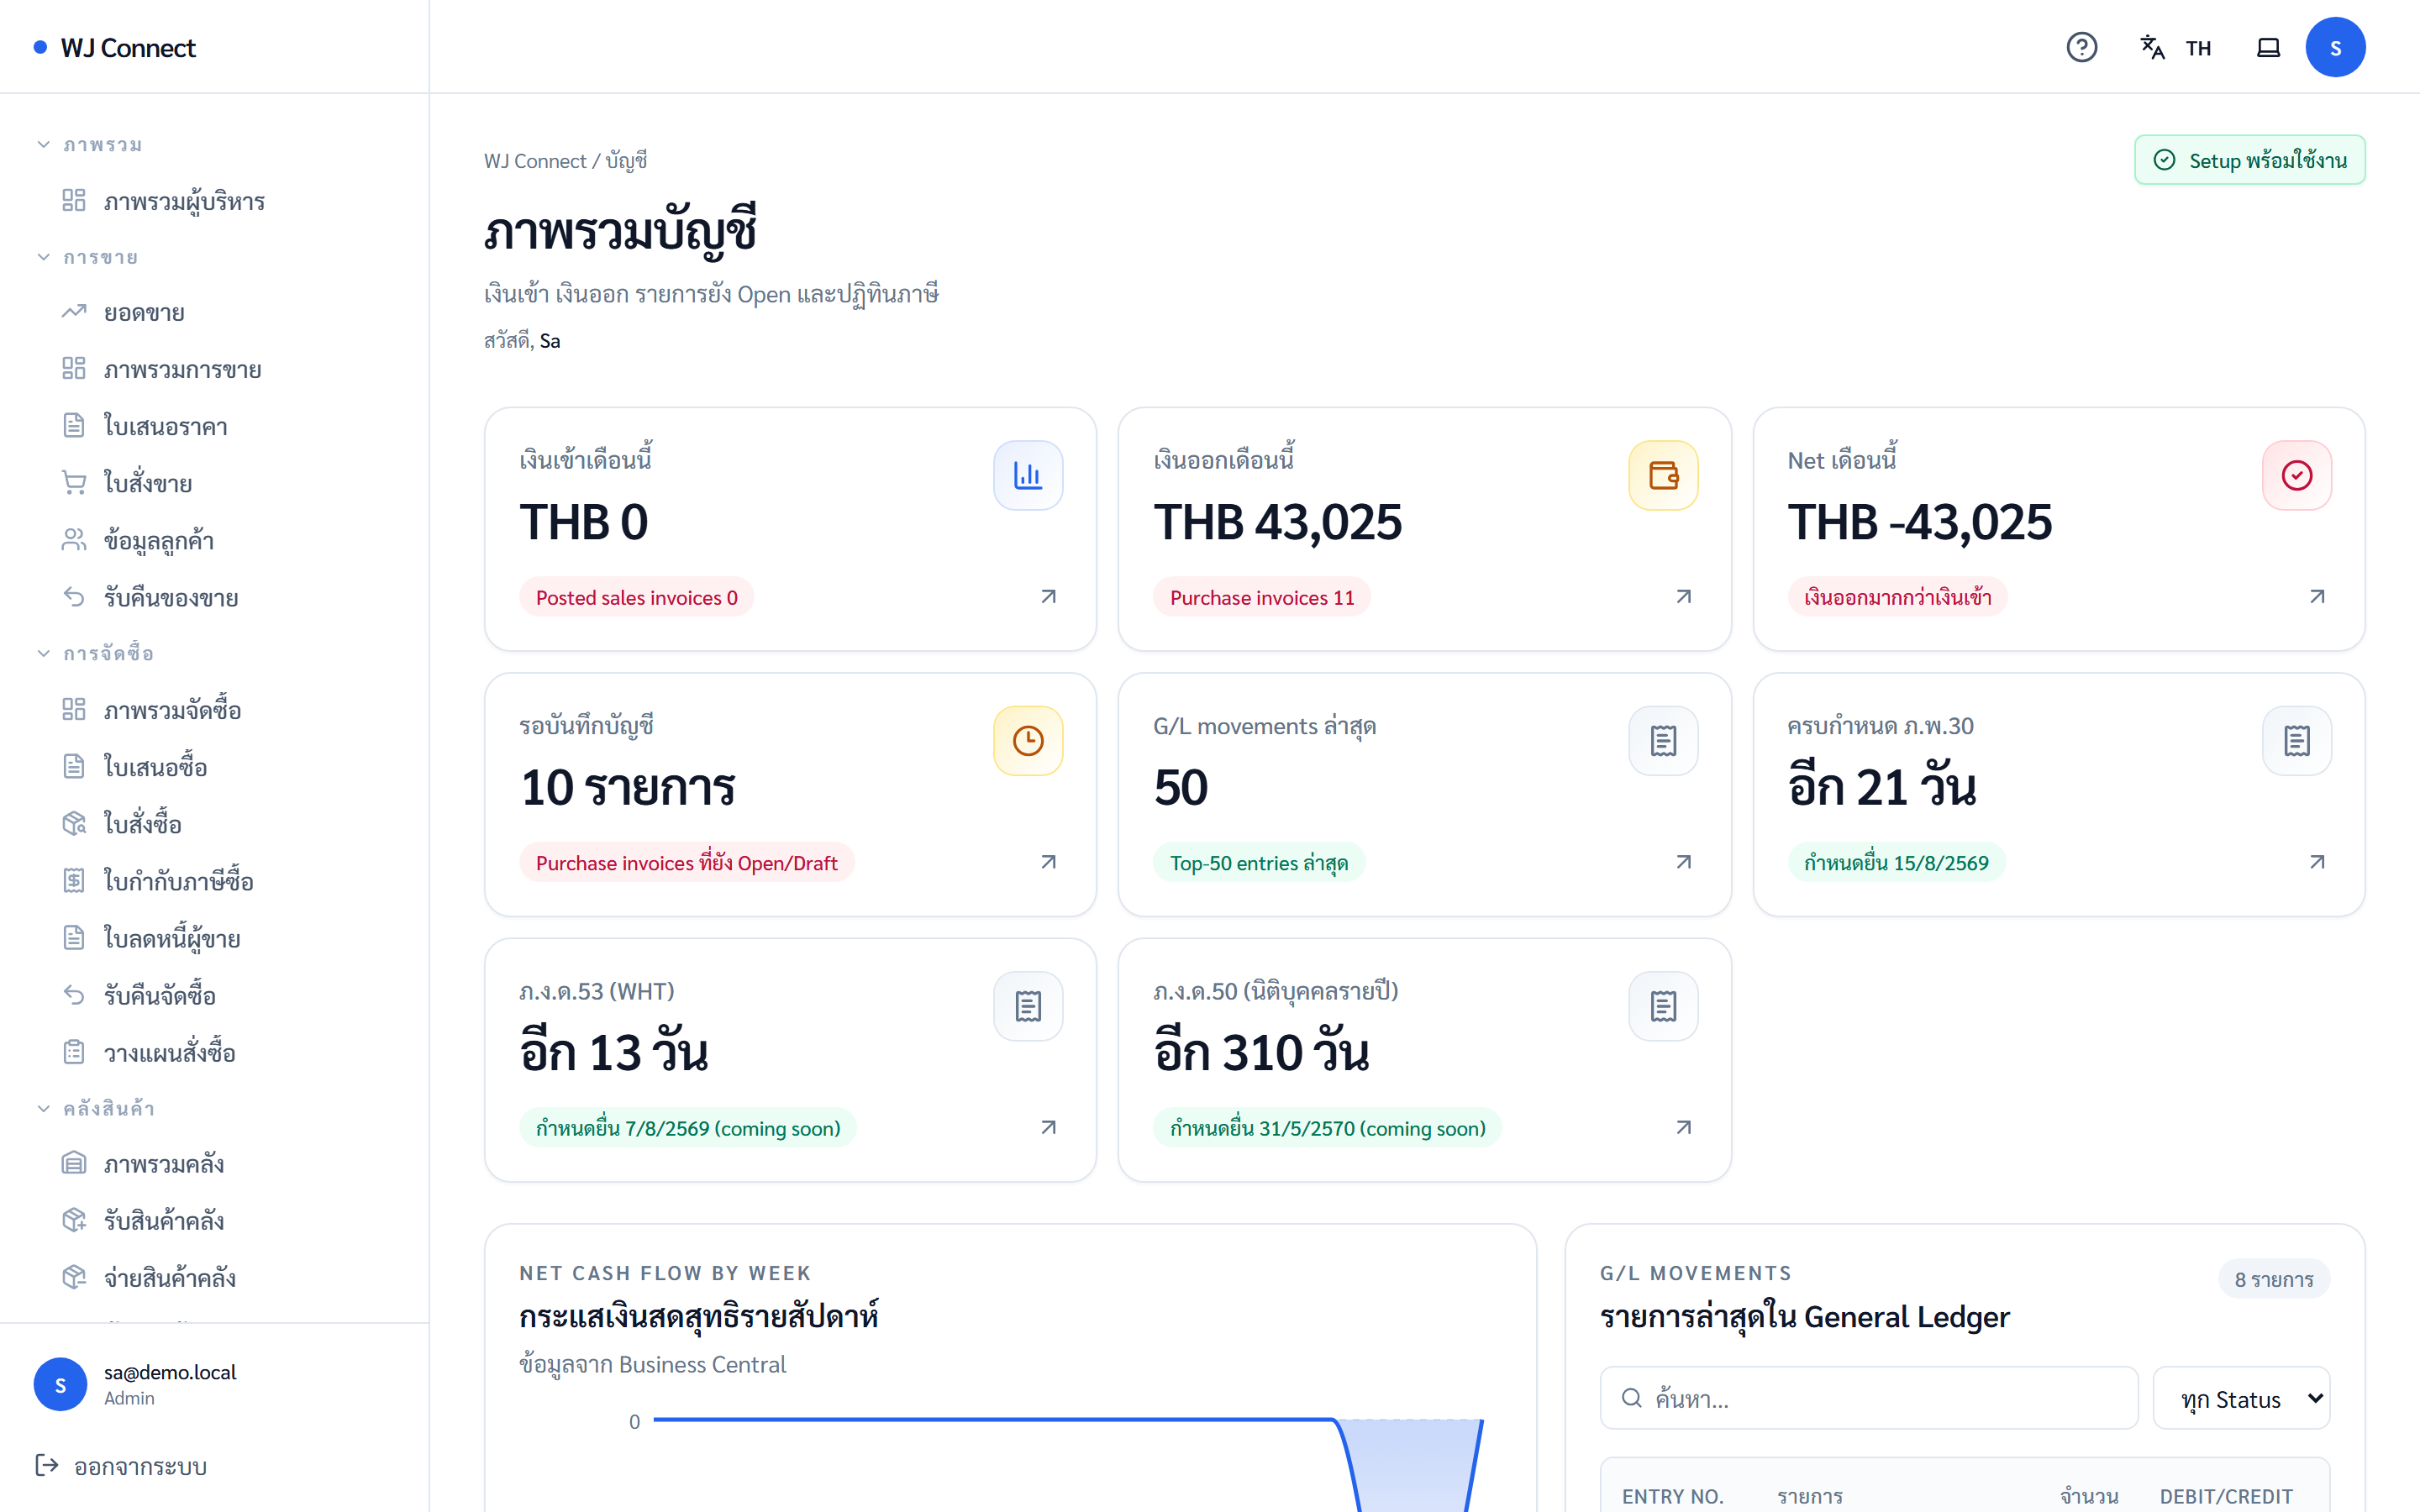The width and height of the screenshot is (2420, 1512).
Task: Open arrow link on ครบกำหนด ภ.พ.30 card
Action: tap(2317, 862)
